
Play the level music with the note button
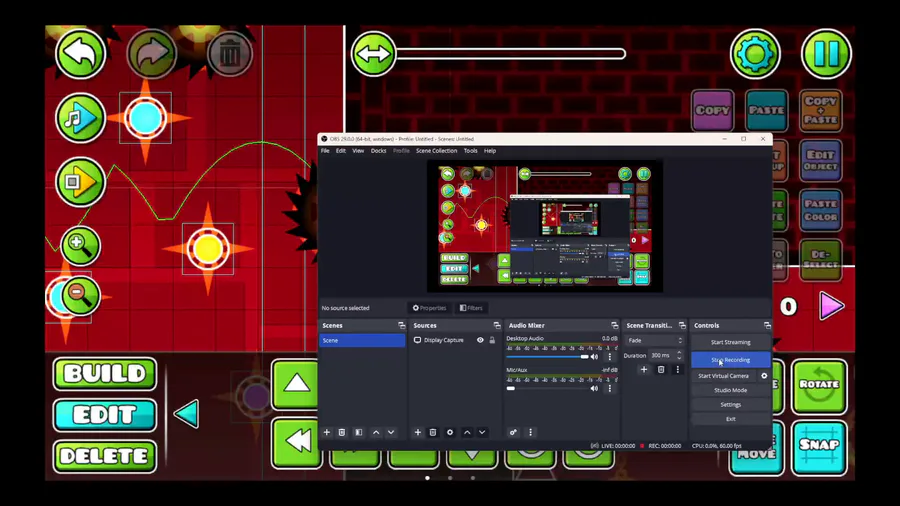(80, 118)
